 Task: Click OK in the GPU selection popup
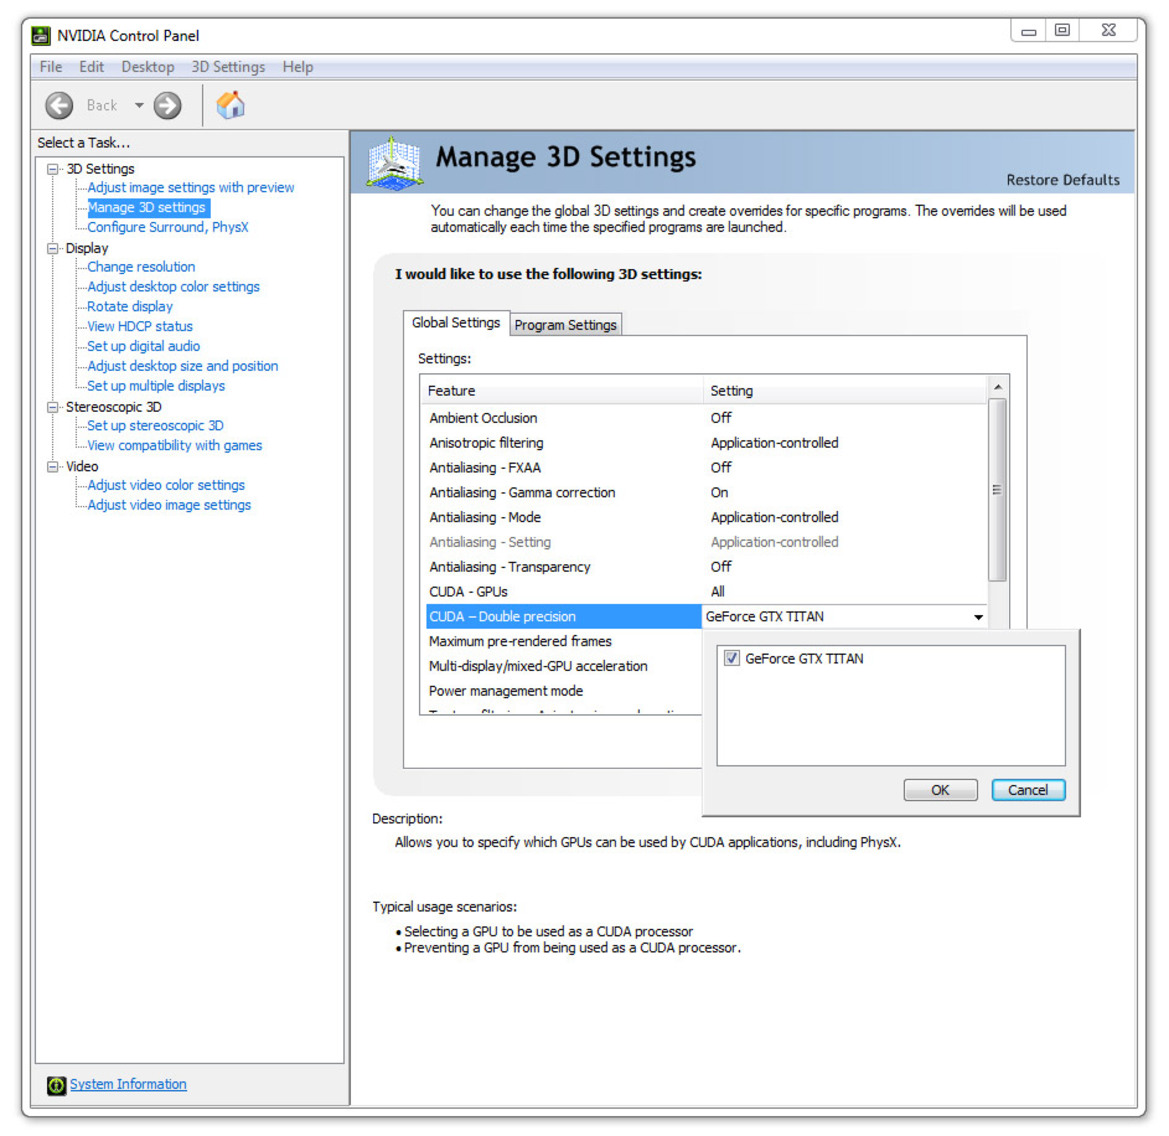click(x=940, y=790)
